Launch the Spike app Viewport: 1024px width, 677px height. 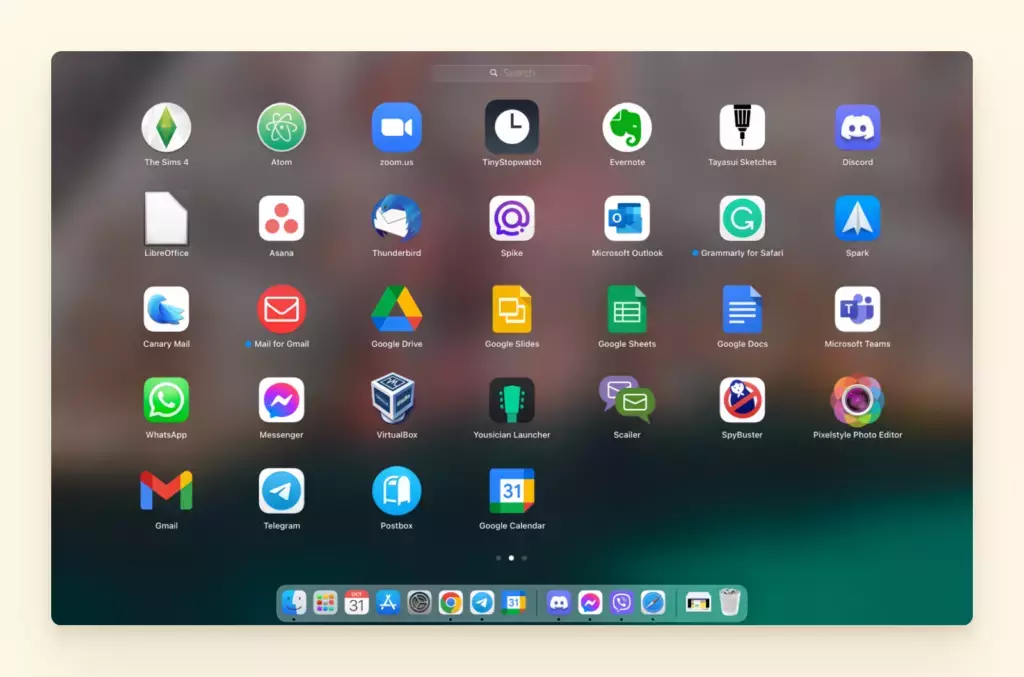coord(512,218)
